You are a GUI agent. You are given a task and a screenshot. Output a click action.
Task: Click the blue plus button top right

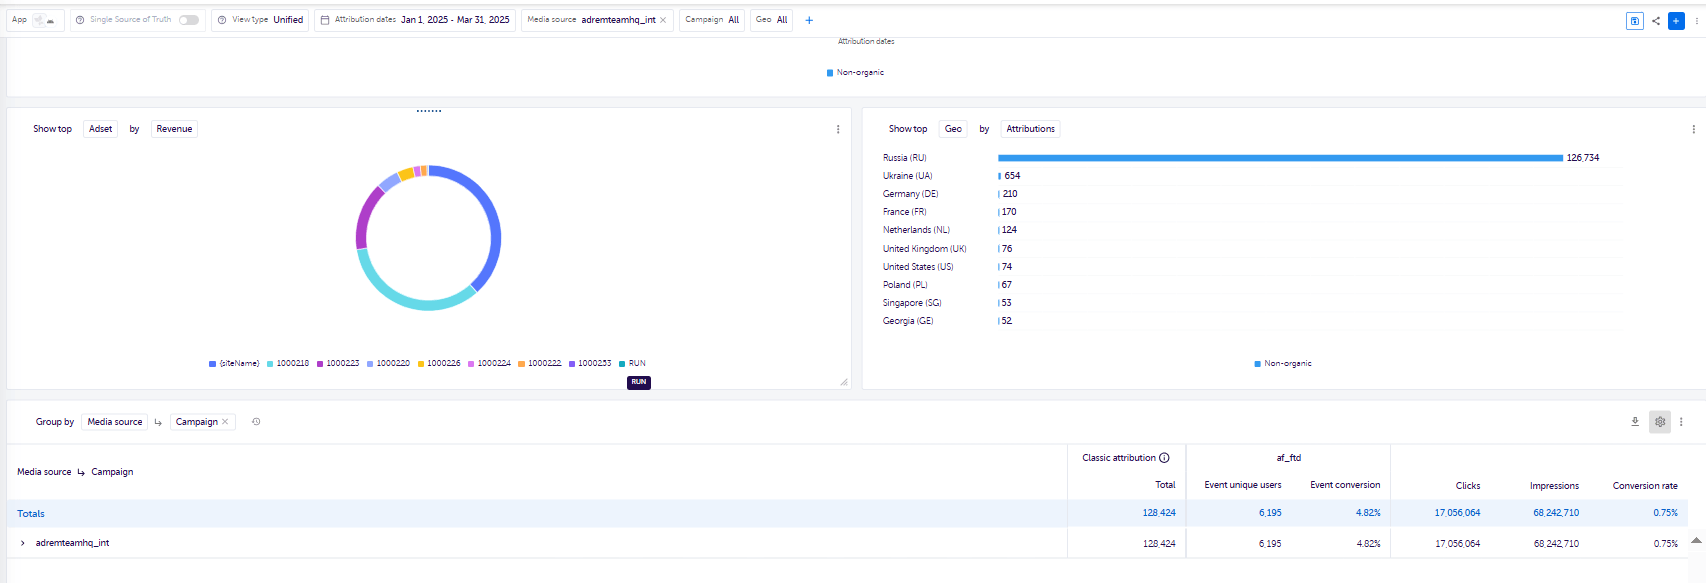(x=1677, y=21)
